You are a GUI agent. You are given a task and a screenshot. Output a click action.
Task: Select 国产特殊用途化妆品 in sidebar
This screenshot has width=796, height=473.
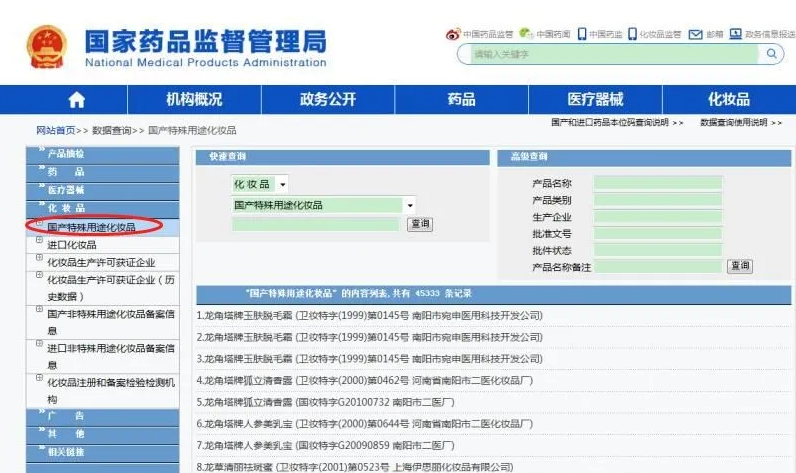[x=91, y=227]
